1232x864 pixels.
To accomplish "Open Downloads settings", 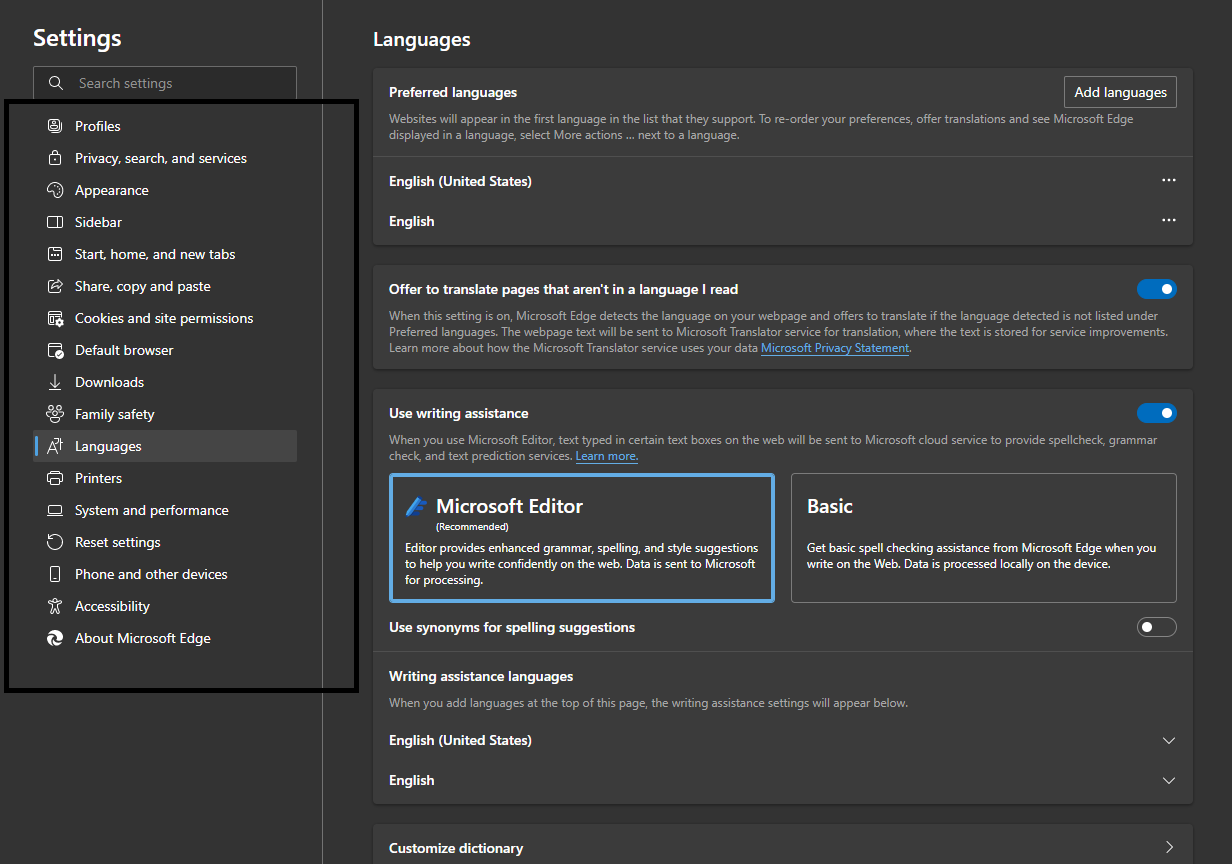I will (x=165, y=382).
